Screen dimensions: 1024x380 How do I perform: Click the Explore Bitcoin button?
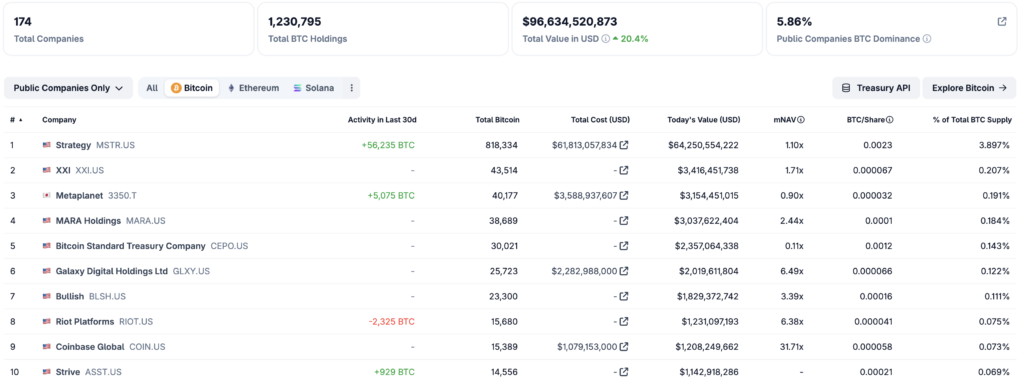(x=970, y=87)
